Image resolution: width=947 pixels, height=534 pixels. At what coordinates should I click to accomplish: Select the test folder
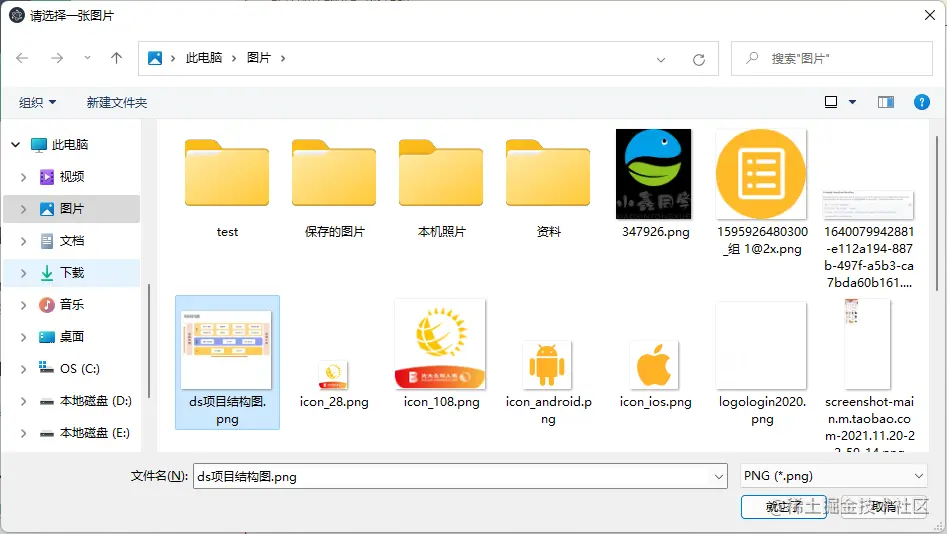click(227, 186)
